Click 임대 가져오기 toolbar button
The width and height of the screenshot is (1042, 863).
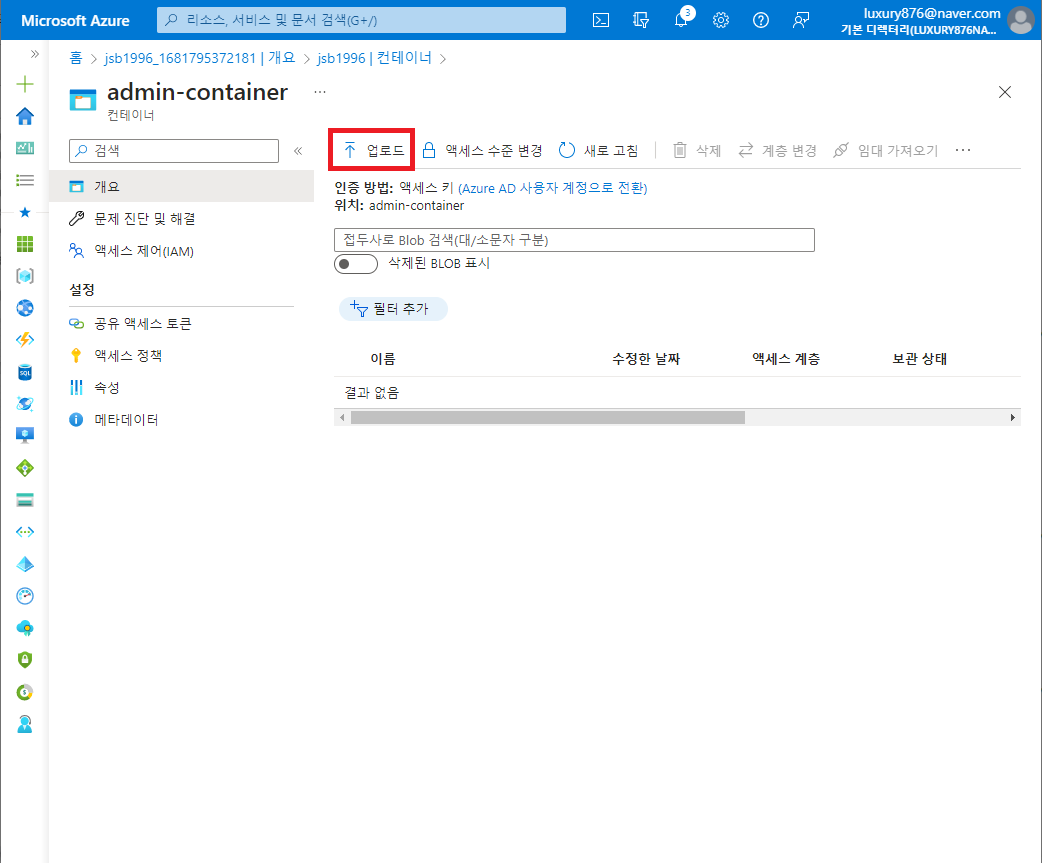[x=886, y=150]
